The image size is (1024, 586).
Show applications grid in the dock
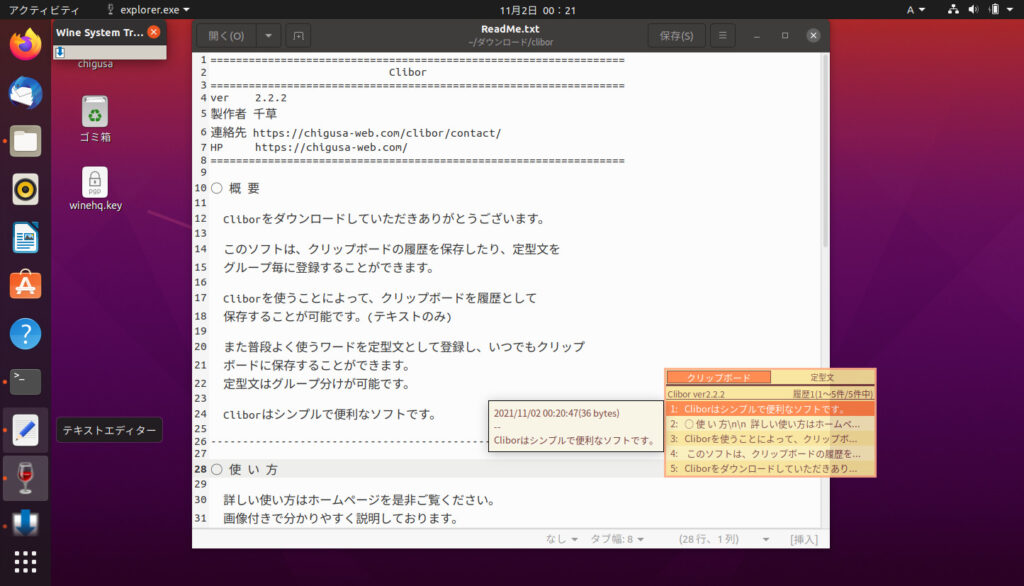coord(25,562)
